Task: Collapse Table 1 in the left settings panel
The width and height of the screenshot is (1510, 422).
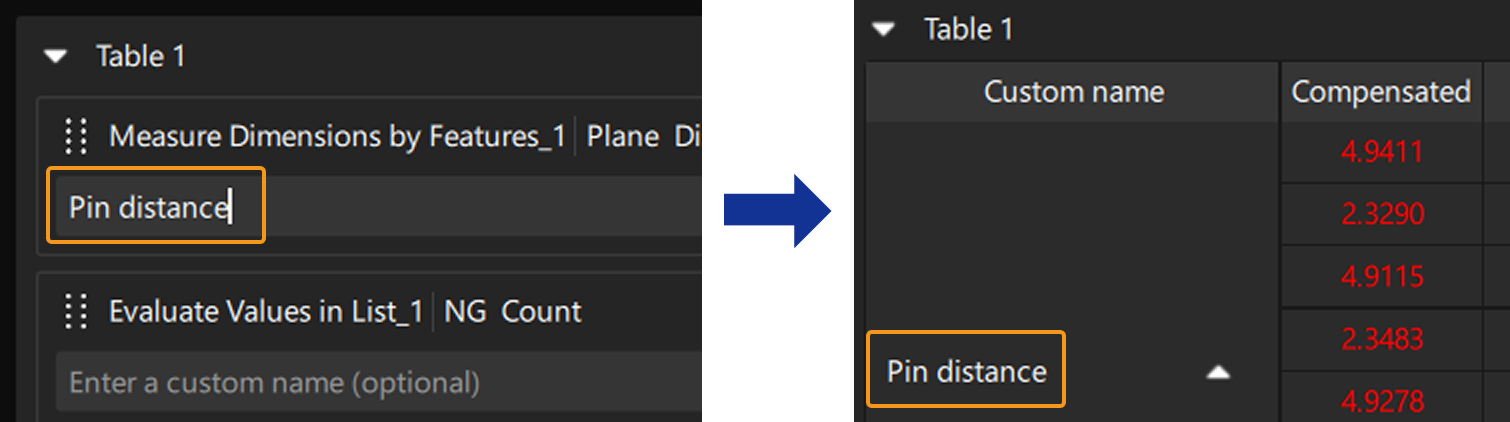Action: (x=56, y=57)
